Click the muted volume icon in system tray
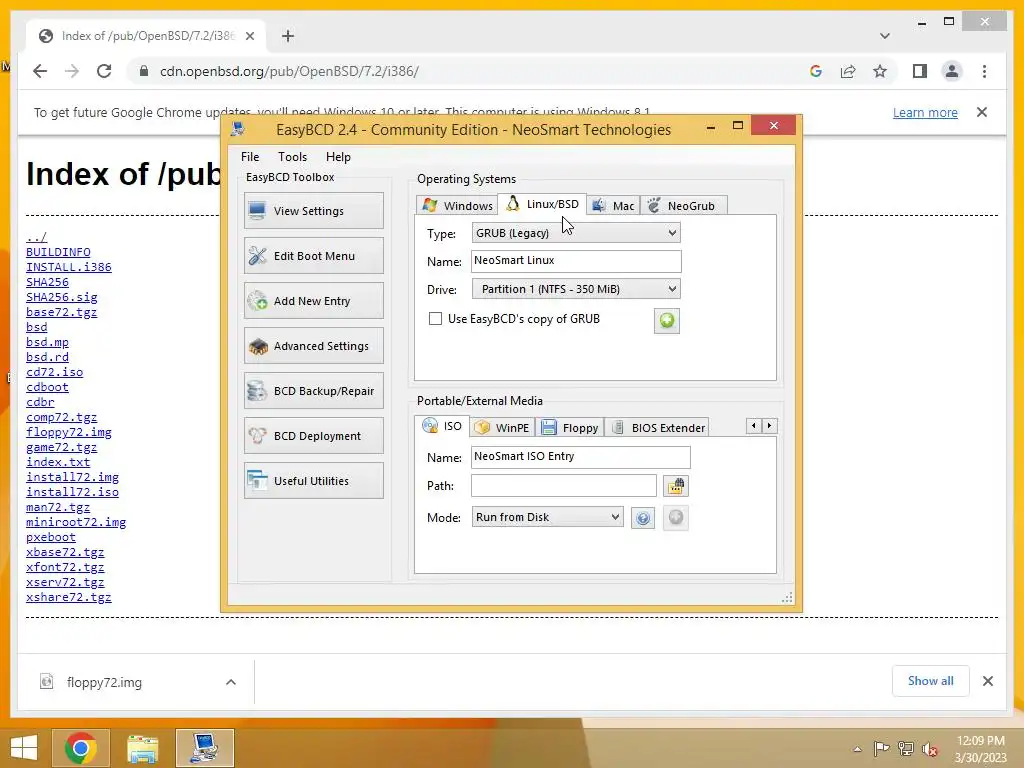 point(930,749)
